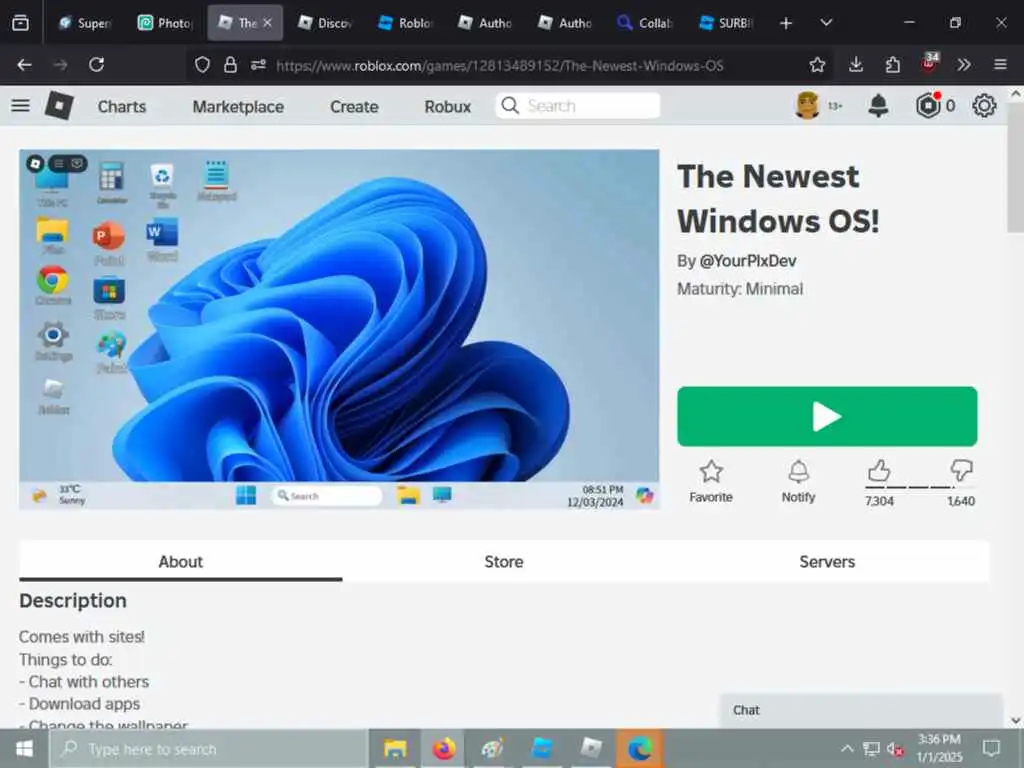
Task: Click the extension icon with 34 badge
Action: tap(930, 63)
